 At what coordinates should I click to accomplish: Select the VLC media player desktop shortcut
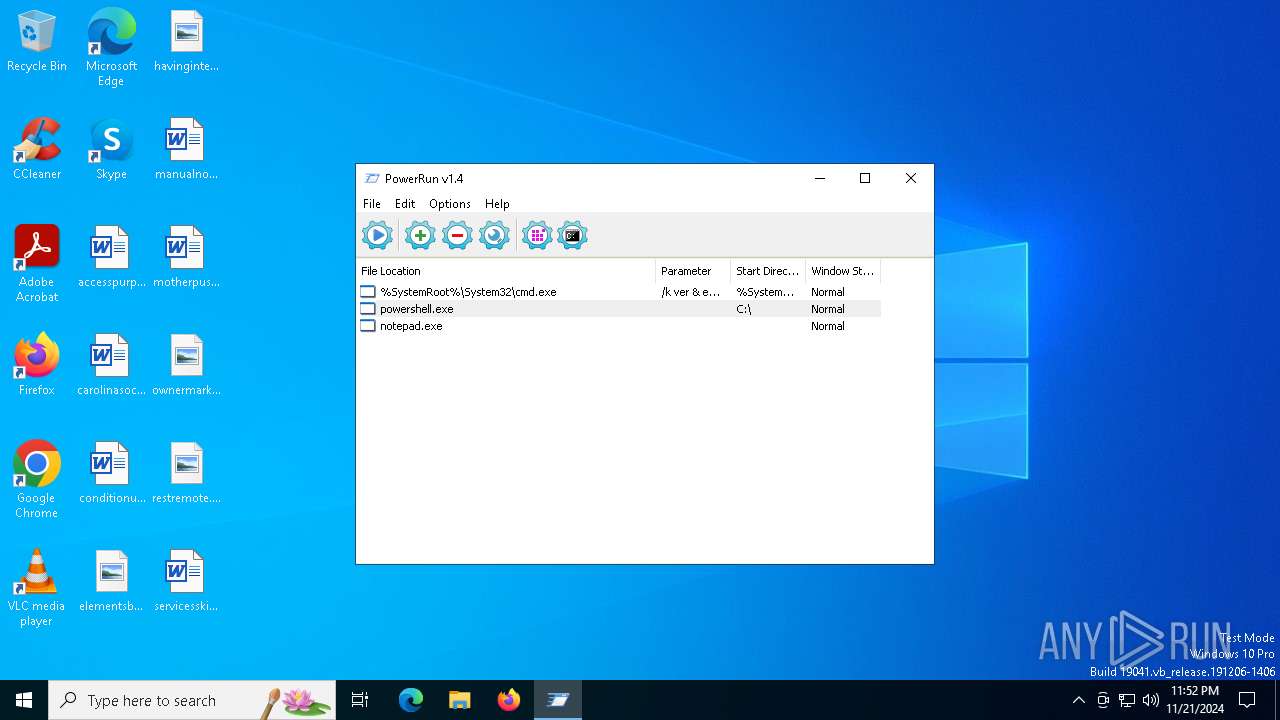[x=37, y=588]
